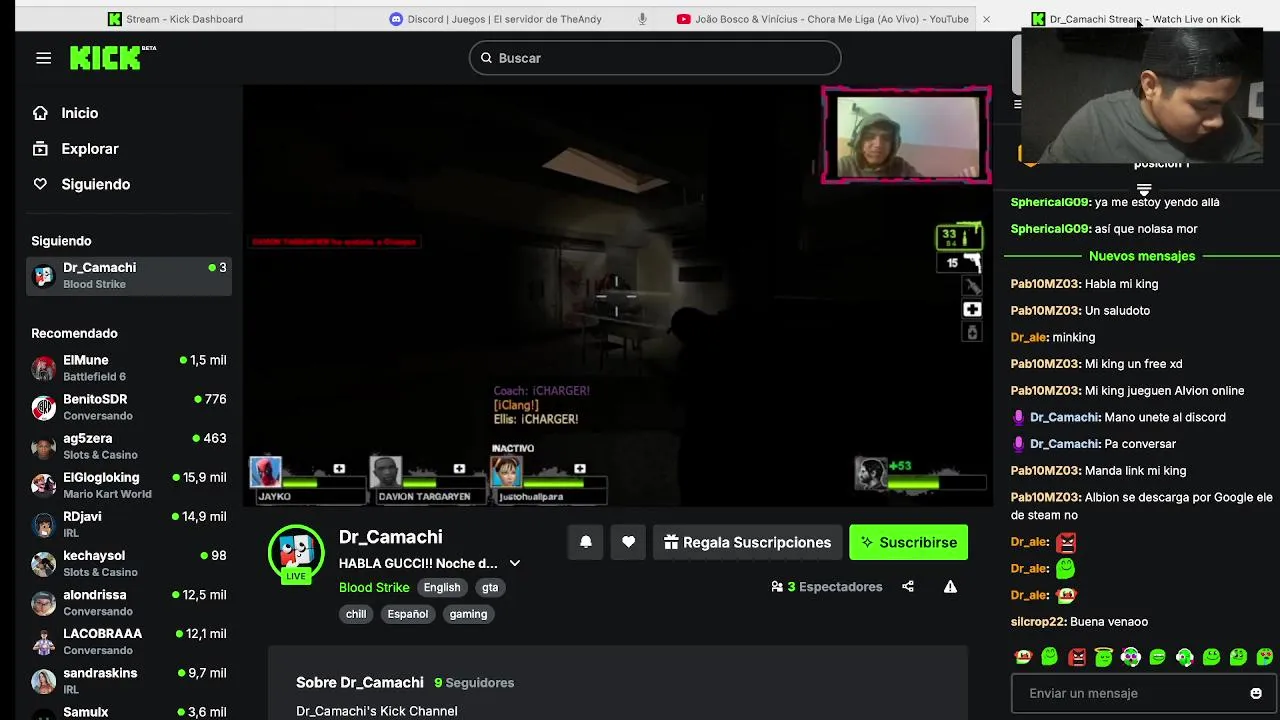Open recommended channel BenitoSDR
Screen dimensions: 1280x720
click(x=130, y=407)
